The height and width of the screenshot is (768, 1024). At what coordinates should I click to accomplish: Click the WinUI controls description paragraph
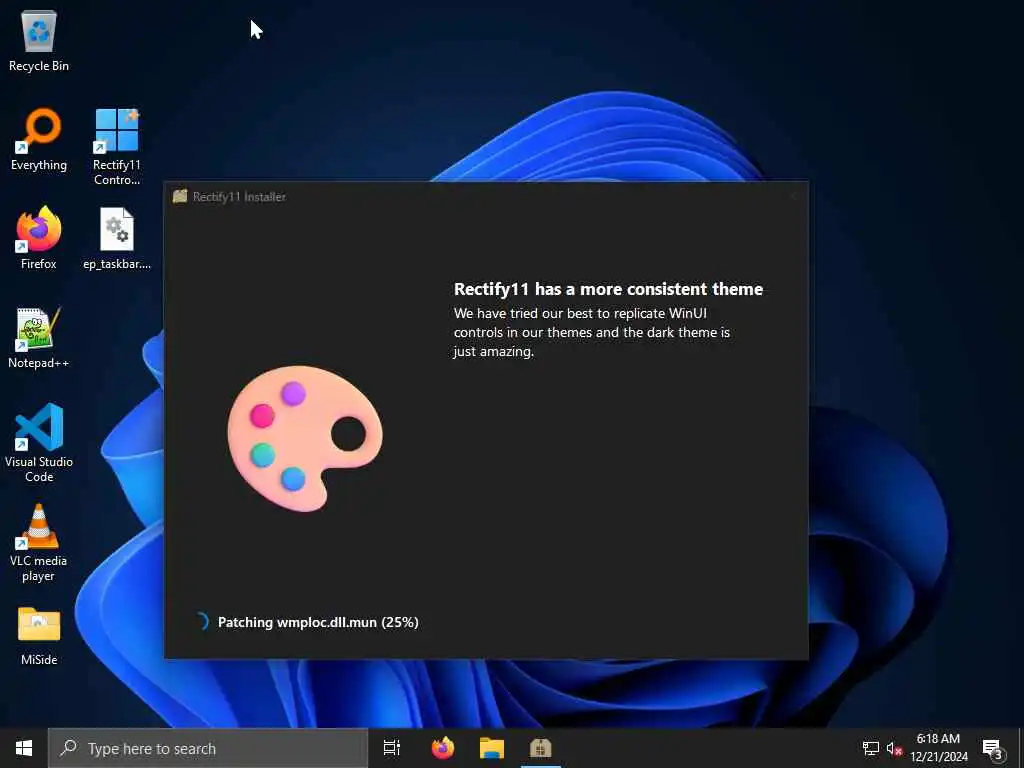pyautogui.click(x=592, y=332)
